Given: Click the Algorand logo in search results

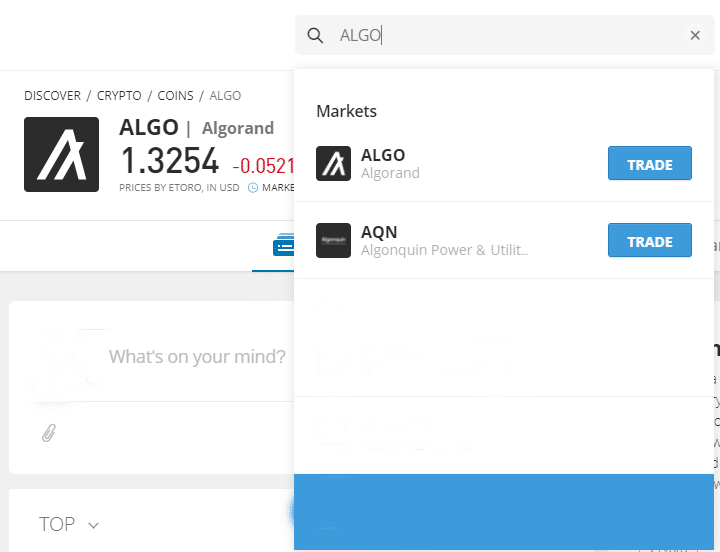Looking at the screenshot, I should [333, 163].
